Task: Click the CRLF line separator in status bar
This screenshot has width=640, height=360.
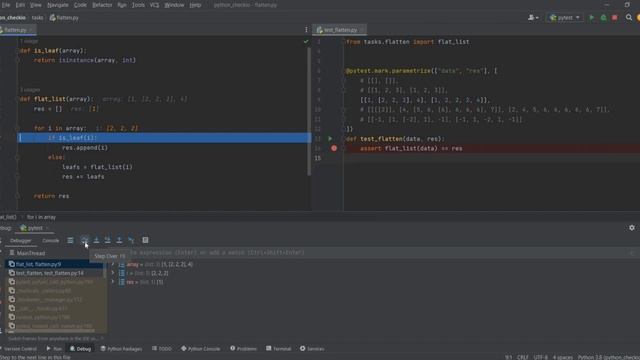Action: pyautogui.click(x=522, y=357)
